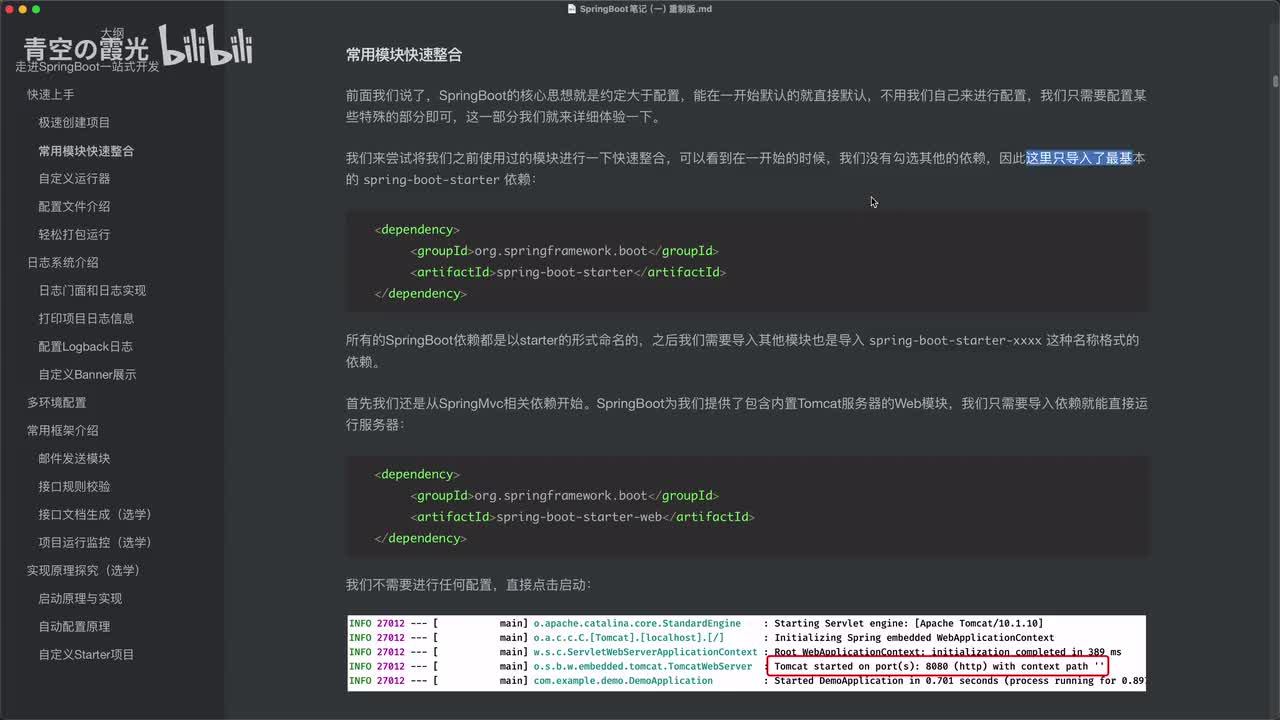Screen dimensions: 1280x720
Task: Go to 自定义运行器 in the outline
Action: (75, 179)
